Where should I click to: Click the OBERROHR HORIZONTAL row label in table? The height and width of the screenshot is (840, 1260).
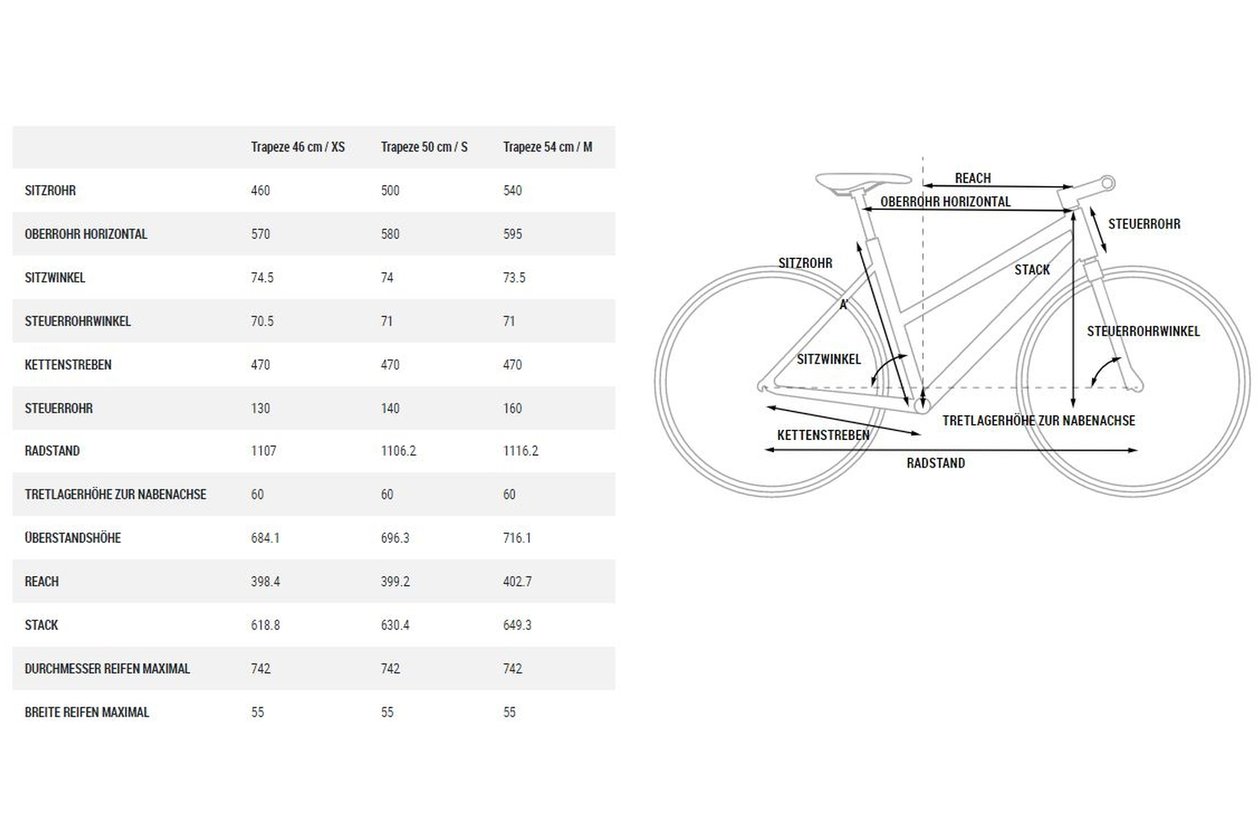(86, 234)
